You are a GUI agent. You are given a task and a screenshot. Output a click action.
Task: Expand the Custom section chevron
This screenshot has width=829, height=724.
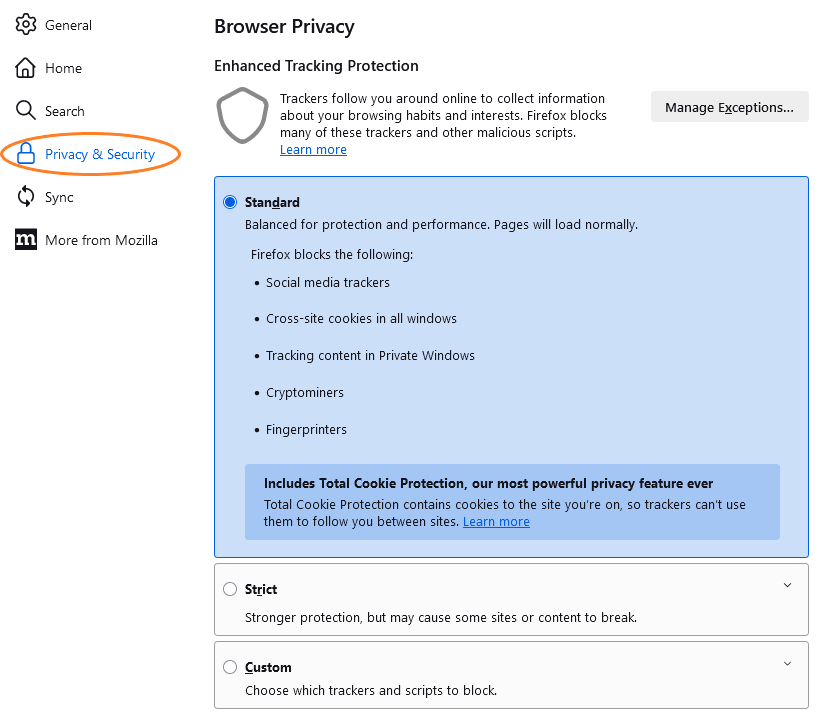(787, 663)
